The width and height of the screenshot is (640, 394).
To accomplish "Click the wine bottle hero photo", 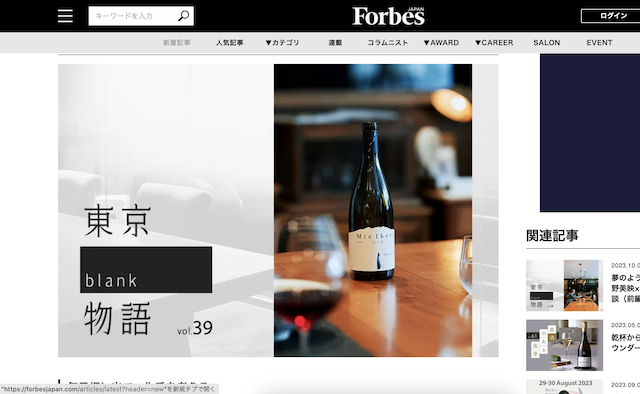I will 373,210.
